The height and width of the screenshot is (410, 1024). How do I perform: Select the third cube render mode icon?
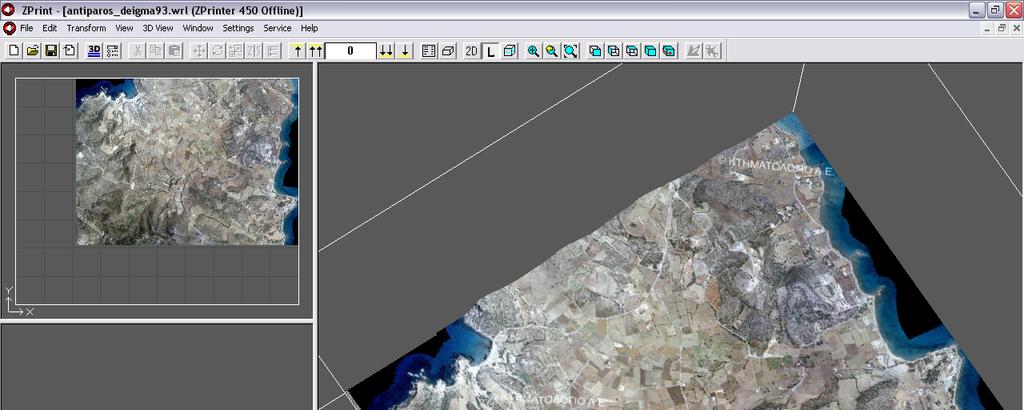click(632, 51)
